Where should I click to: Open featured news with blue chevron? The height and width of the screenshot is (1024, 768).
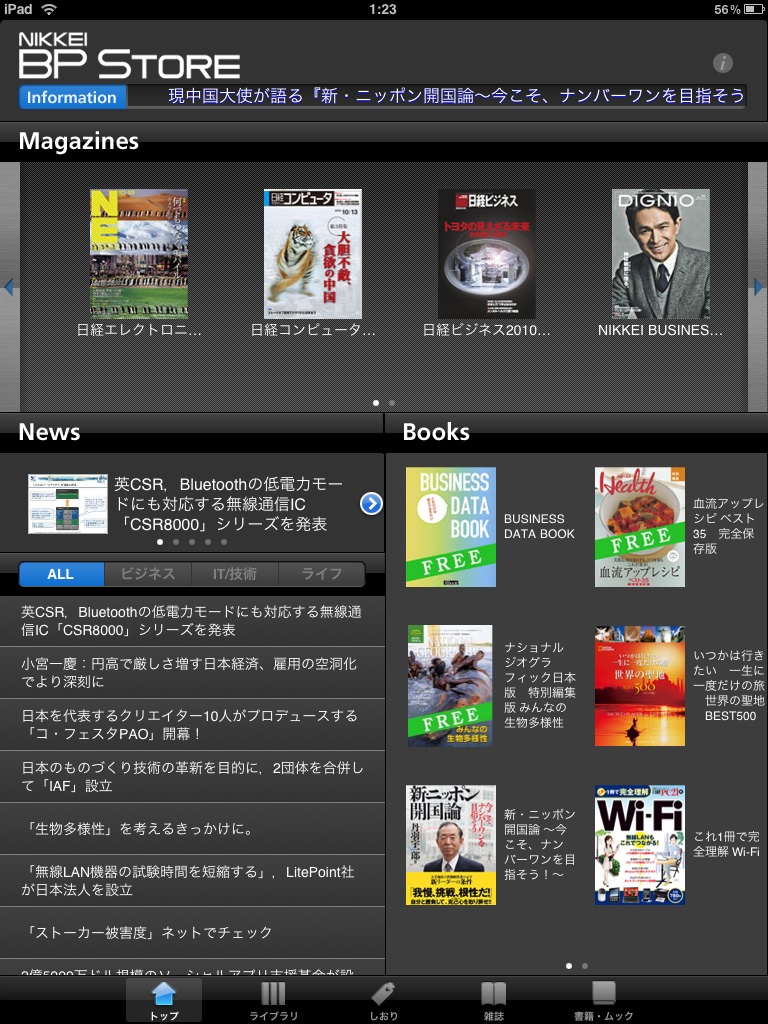point(371,504)
